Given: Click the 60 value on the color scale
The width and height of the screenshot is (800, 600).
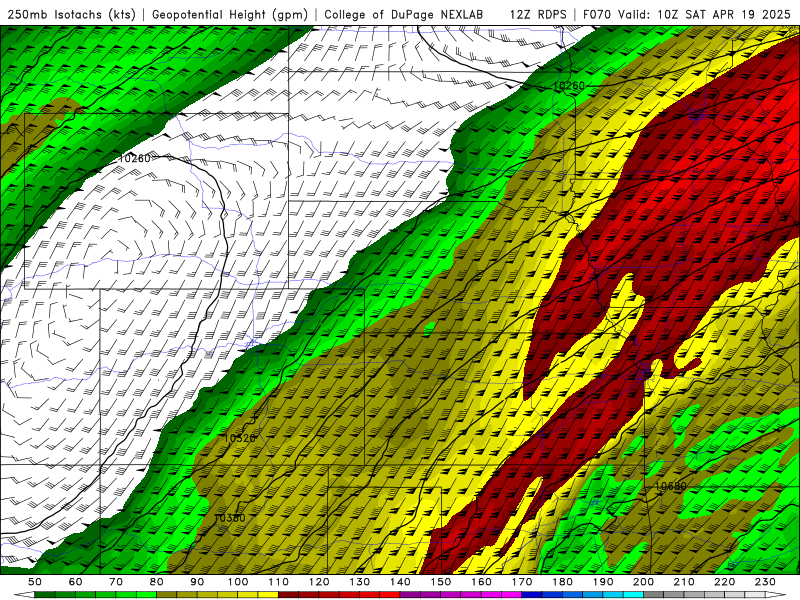Looking at the screenshot, I should [x=75, y=582].
